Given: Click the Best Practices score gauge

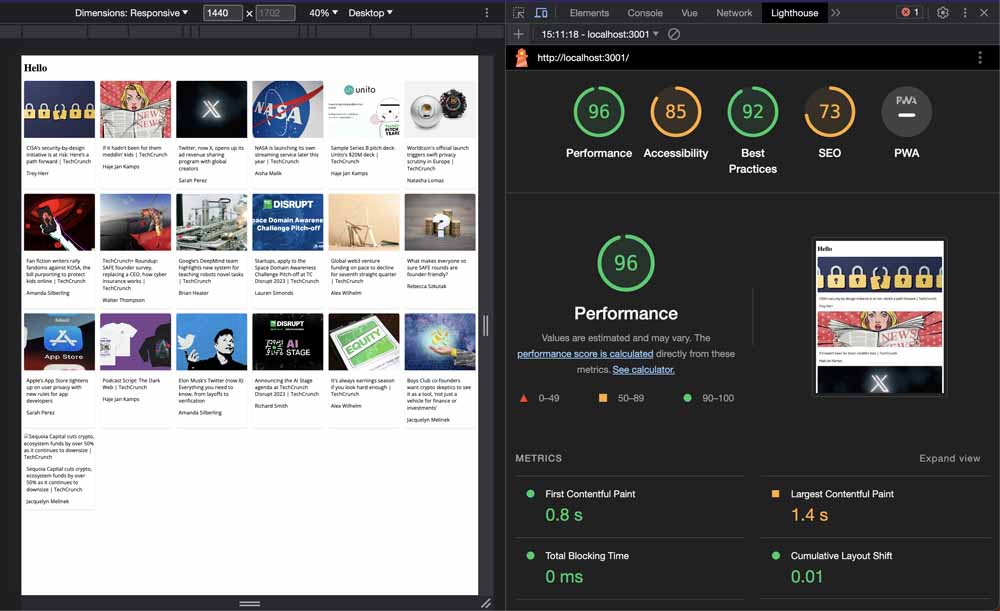Looking at the screenshot, I should [x=752, y=110].
